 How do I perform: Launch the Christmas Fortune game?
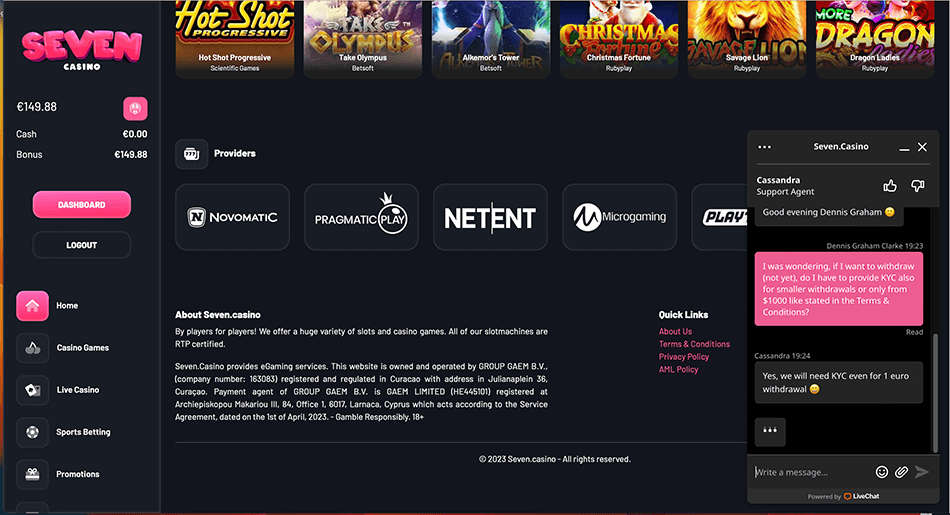coord(619,39)
